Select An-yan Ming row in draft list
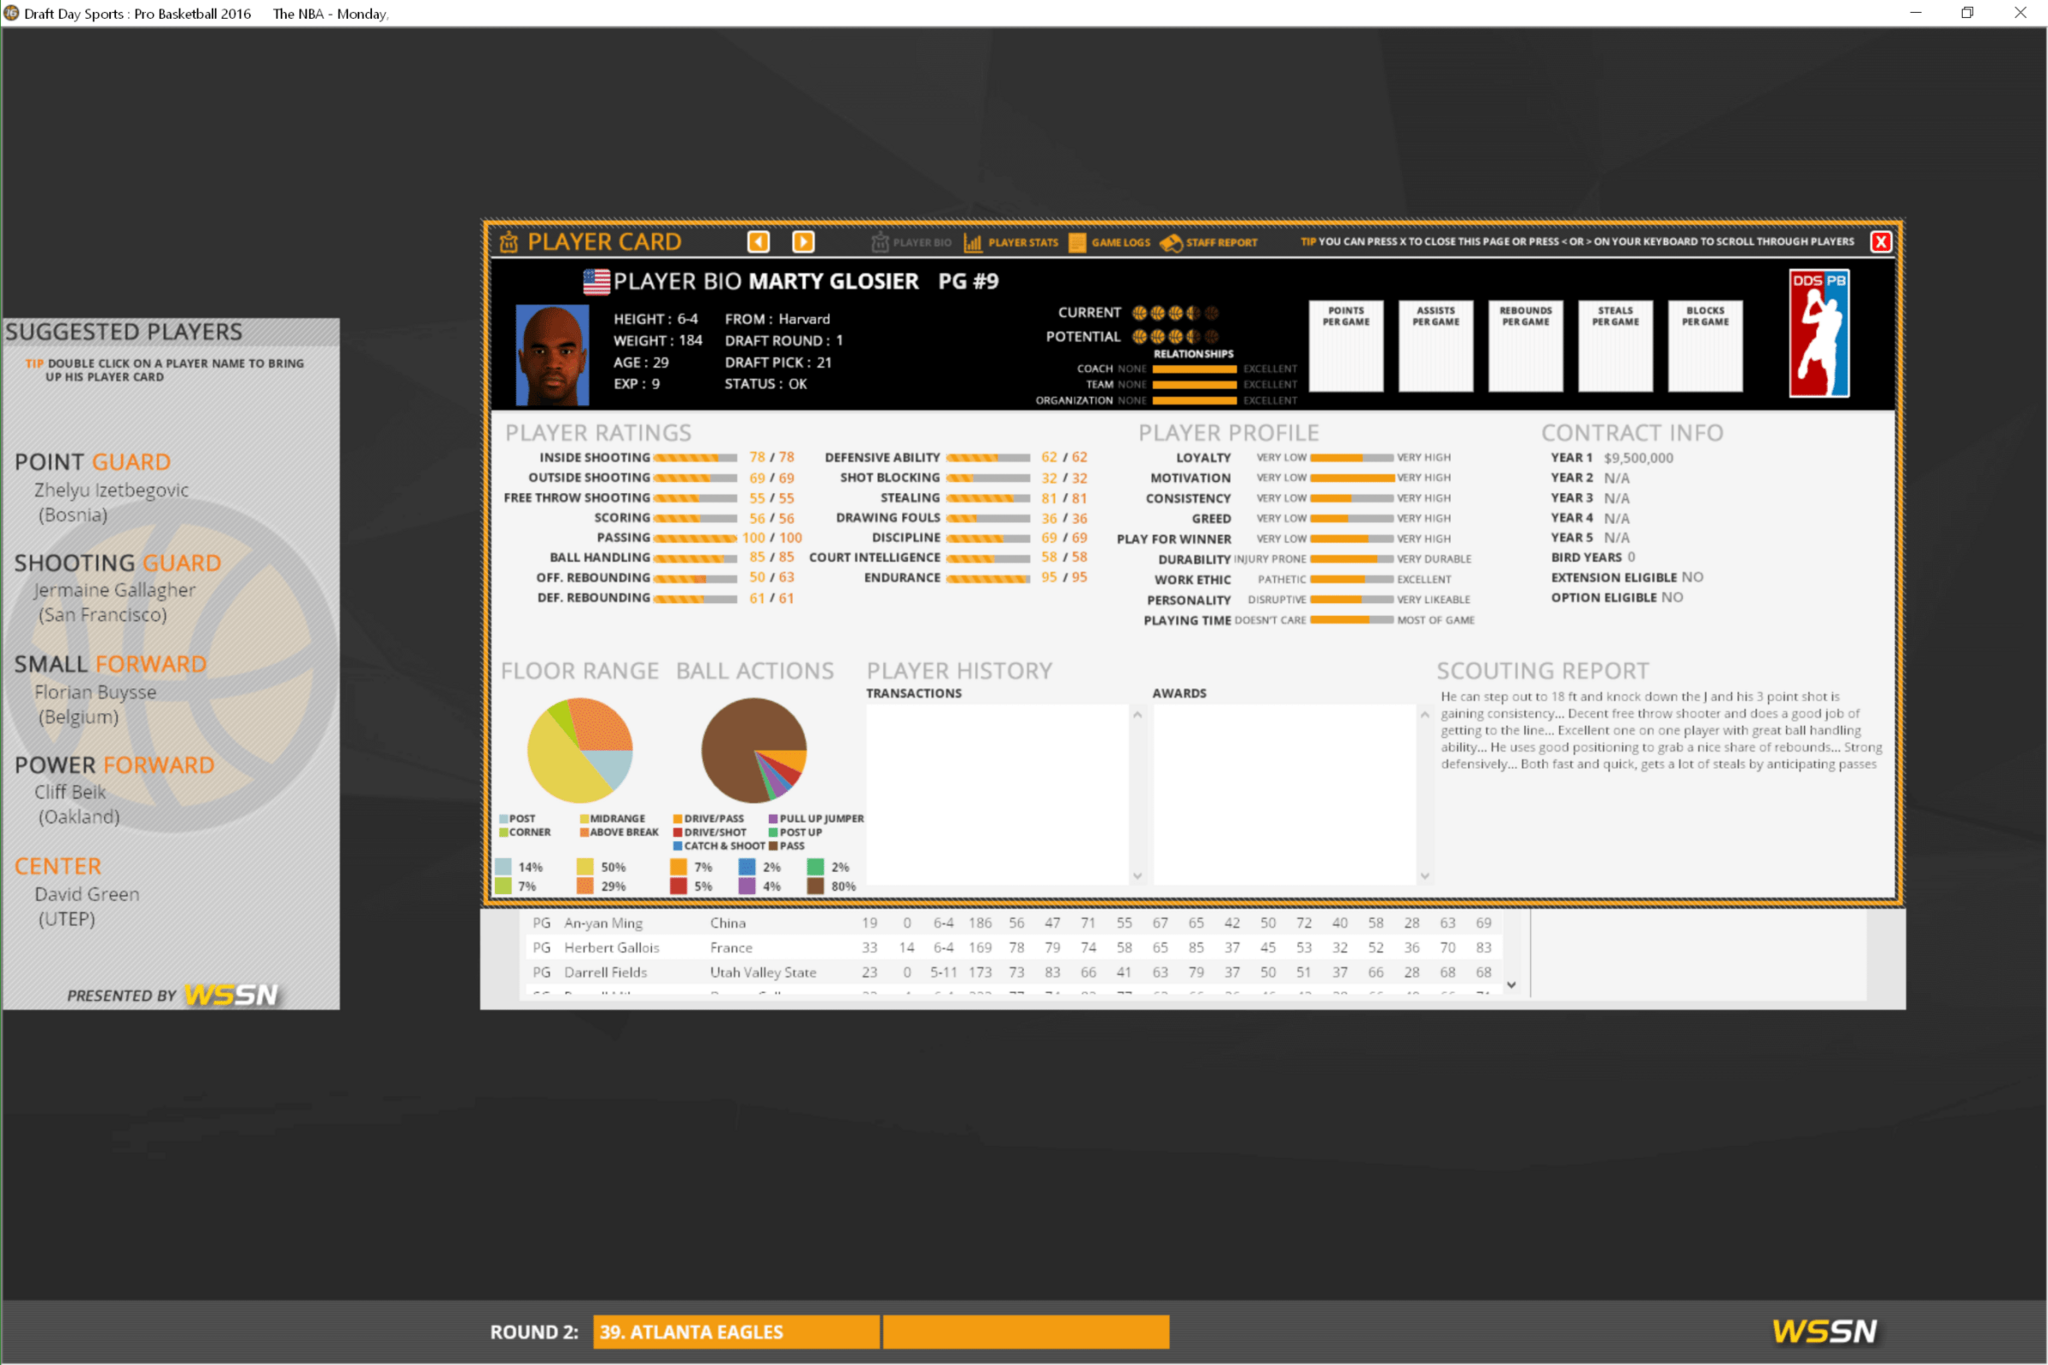 [1012, 923]
